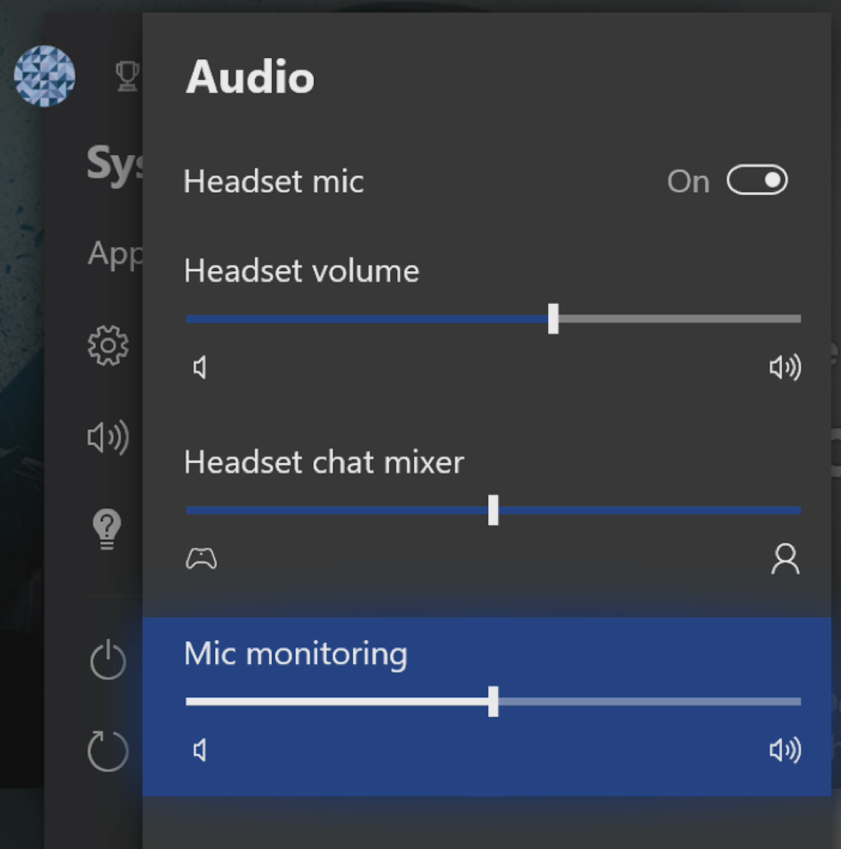841x849 pixels.
Task: Open the profile avatar picture
Action: pyautogui.click(x=45, y=76)
